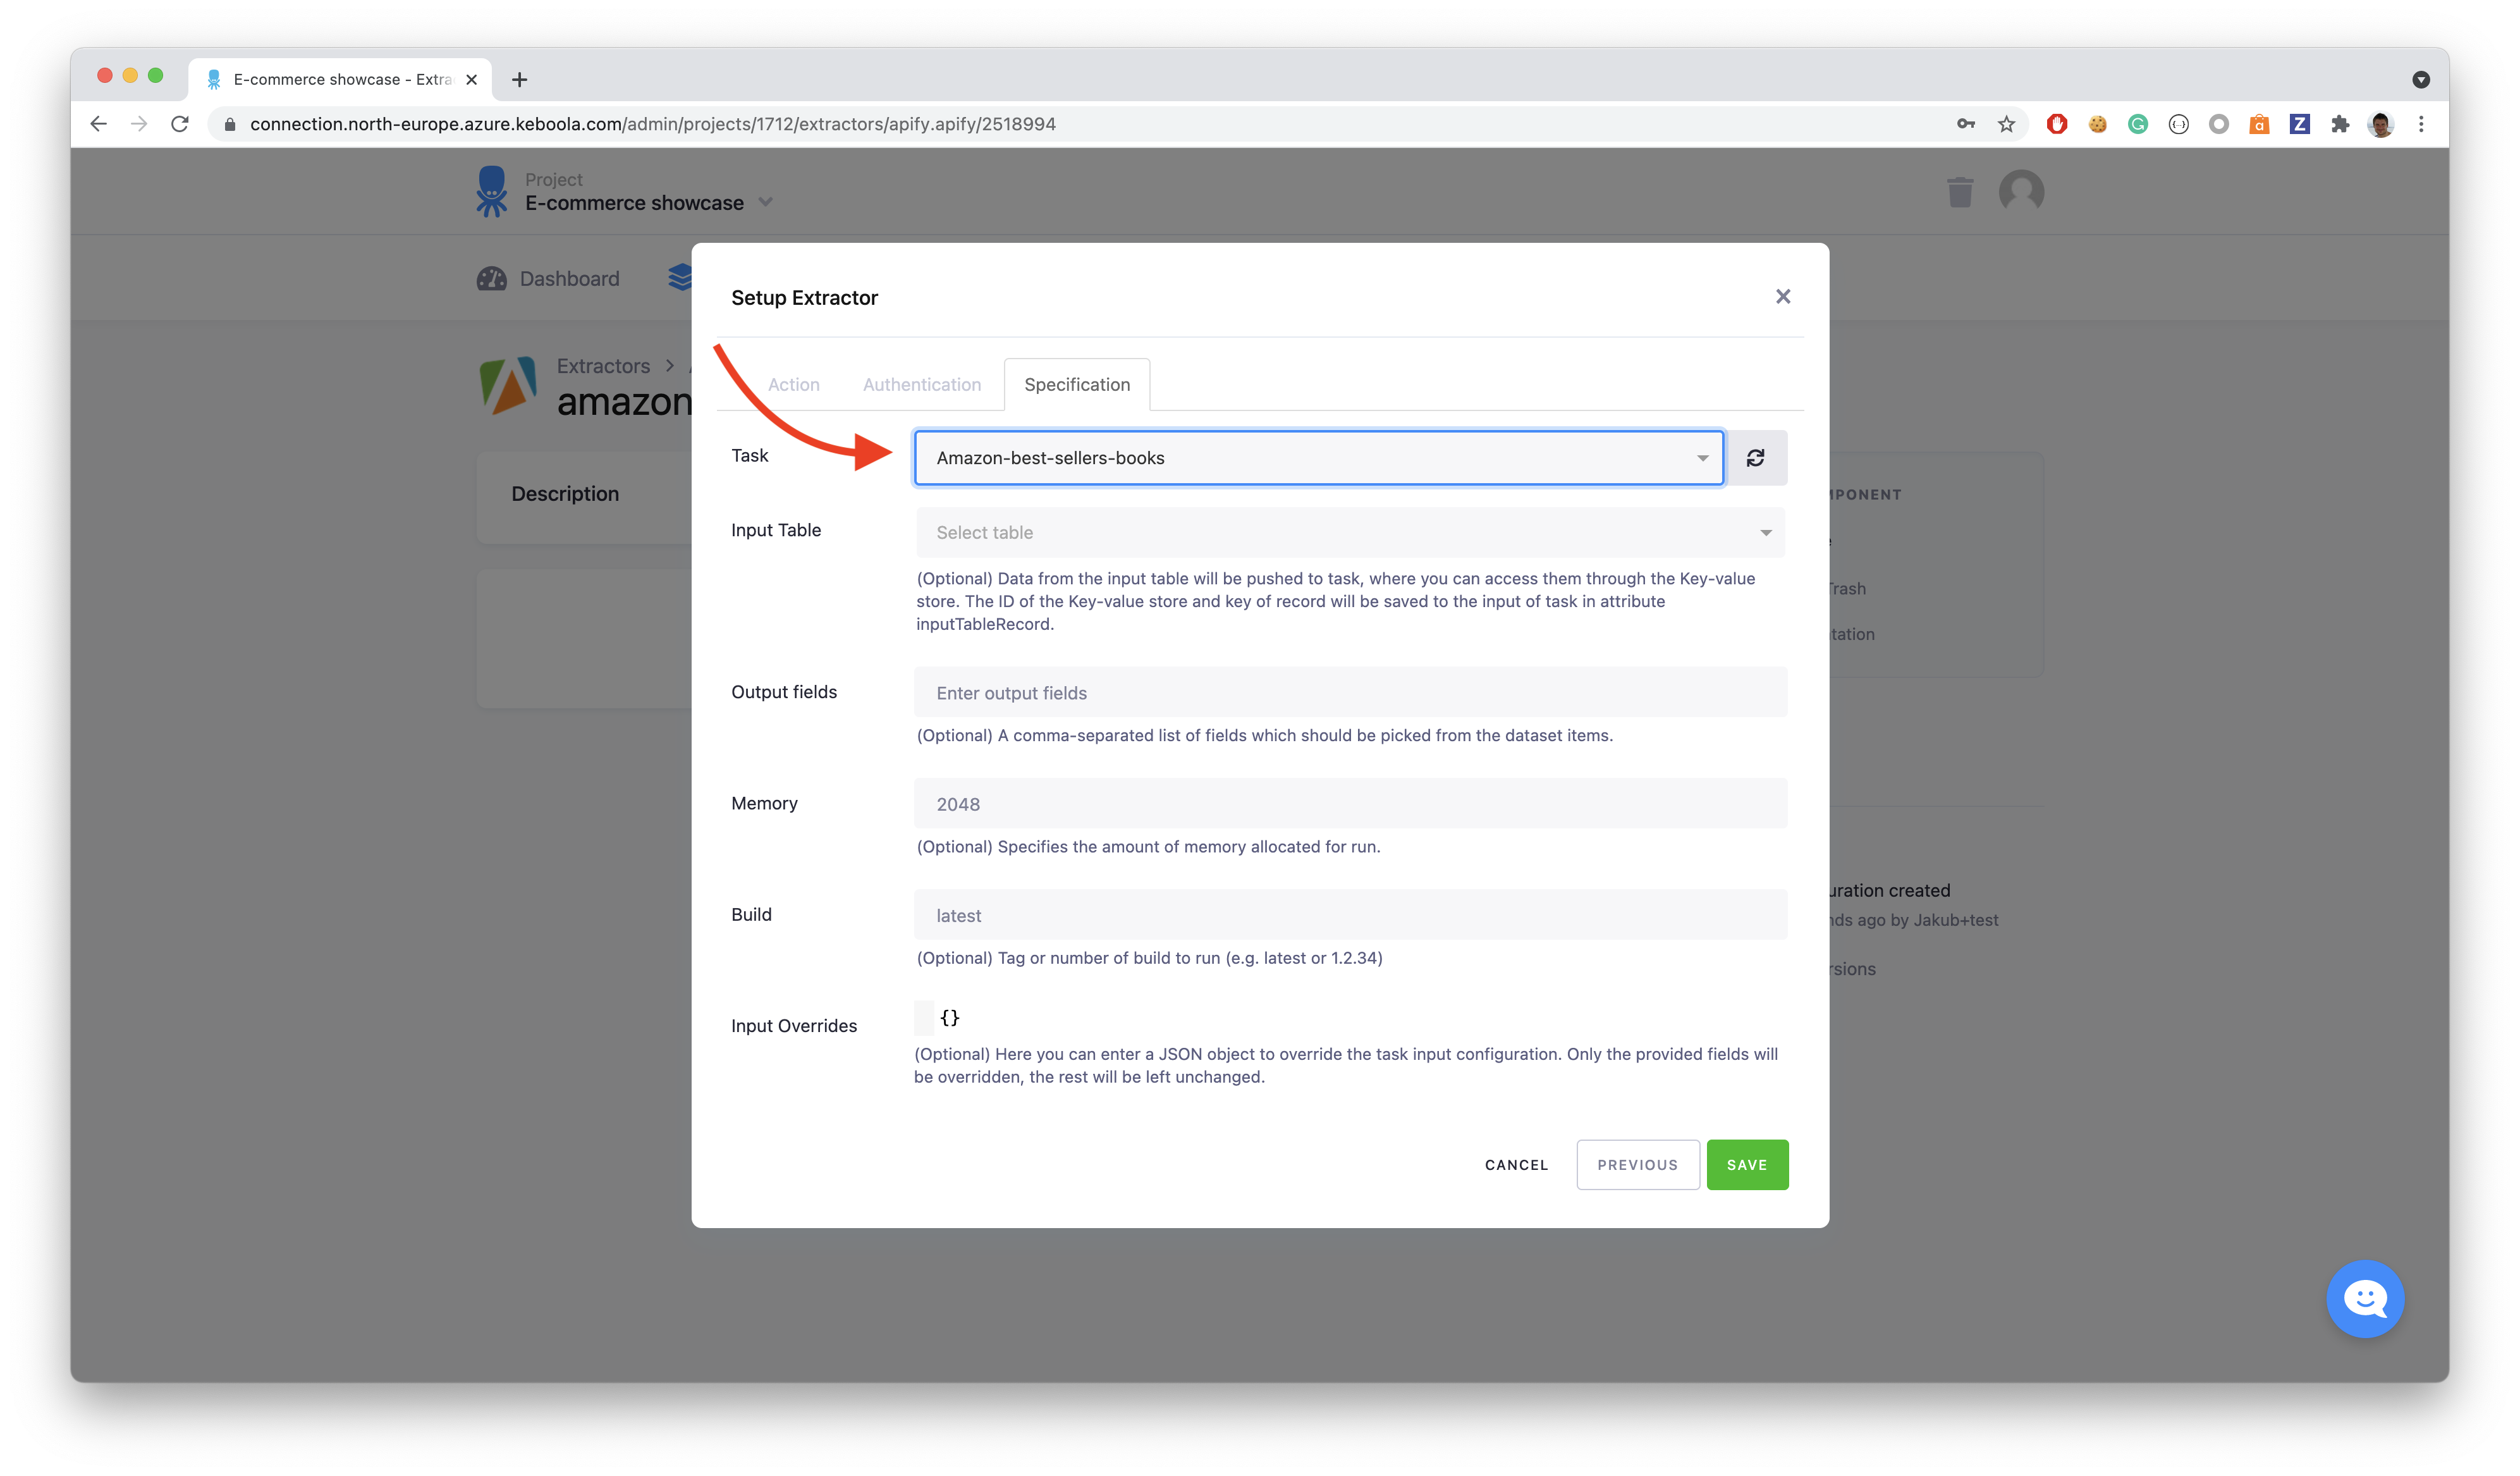Expand the E-commerce showcase project chevron
The width and height of the screenshot is (2520, 1476).
pyautogui.click(x=766, y=202)
